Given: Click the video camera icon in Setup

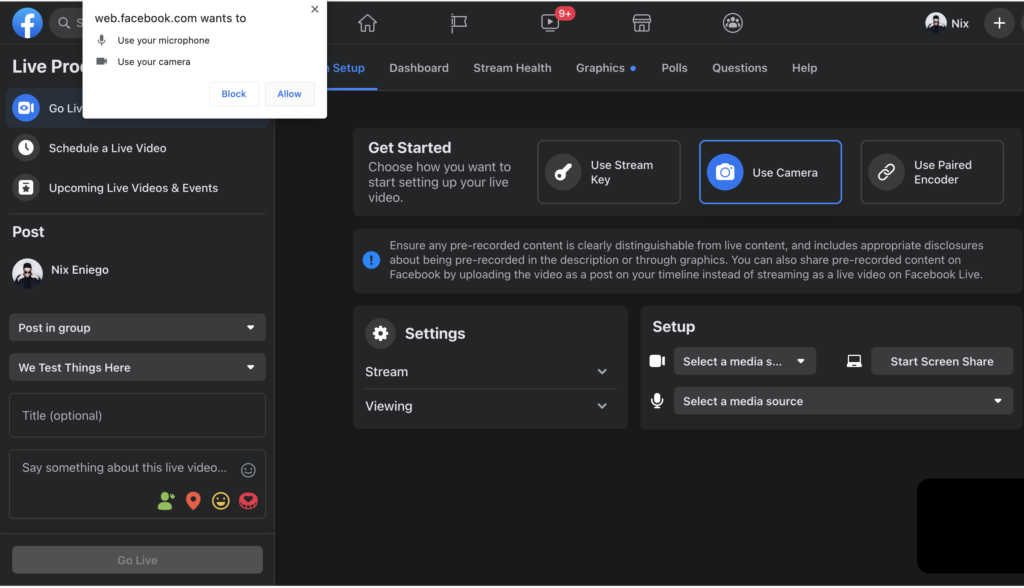Looking at the screenshot, I should 657,361.
